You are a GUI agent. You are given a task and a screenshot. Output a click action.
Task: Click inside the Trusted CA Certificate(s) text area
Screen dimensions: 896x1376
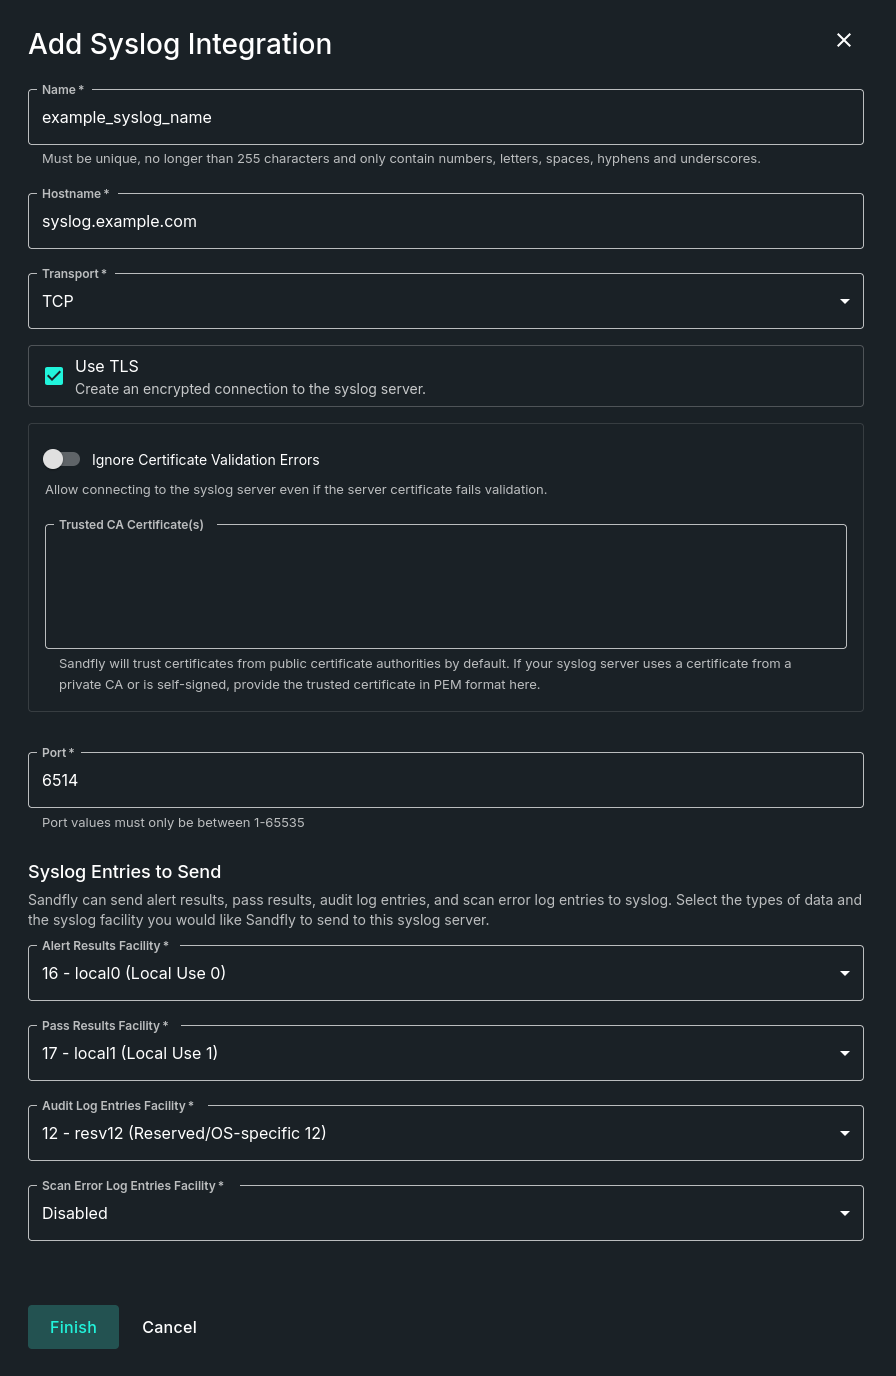446,587
